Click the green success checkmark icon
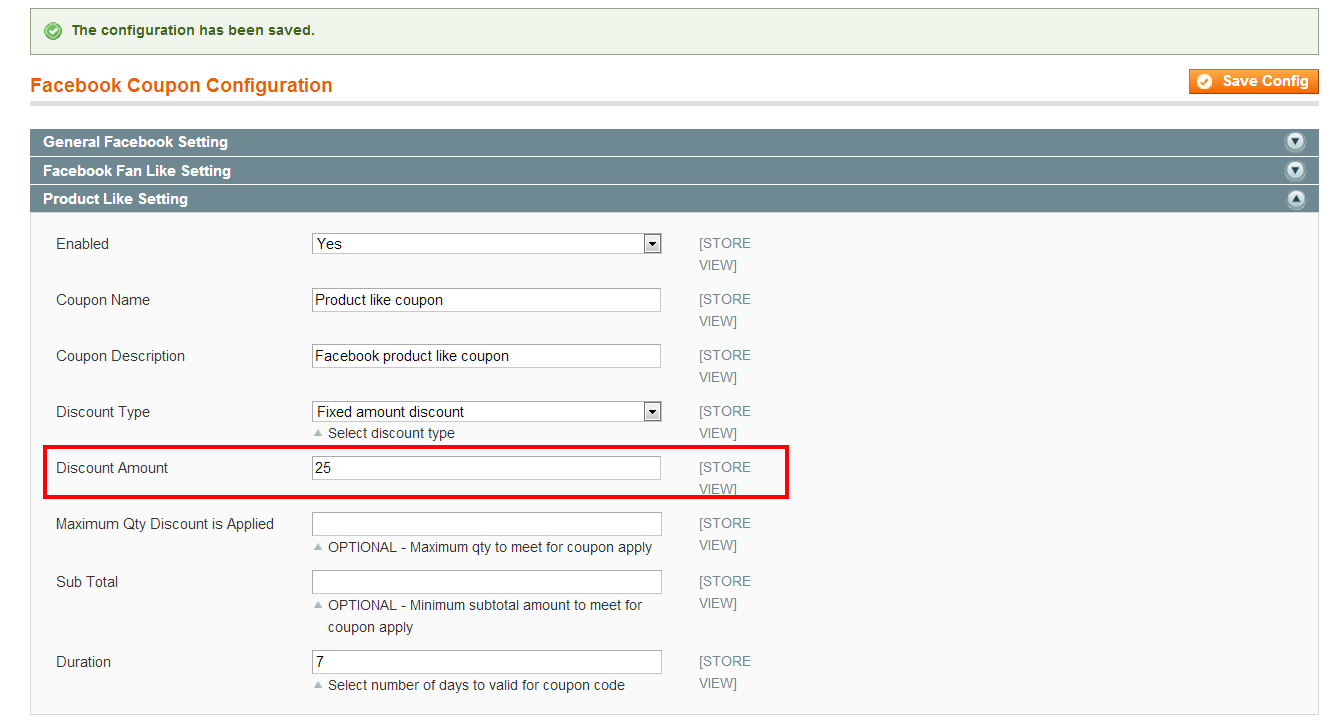Viewport: 1331px width, 720px height. coord(53,31)
